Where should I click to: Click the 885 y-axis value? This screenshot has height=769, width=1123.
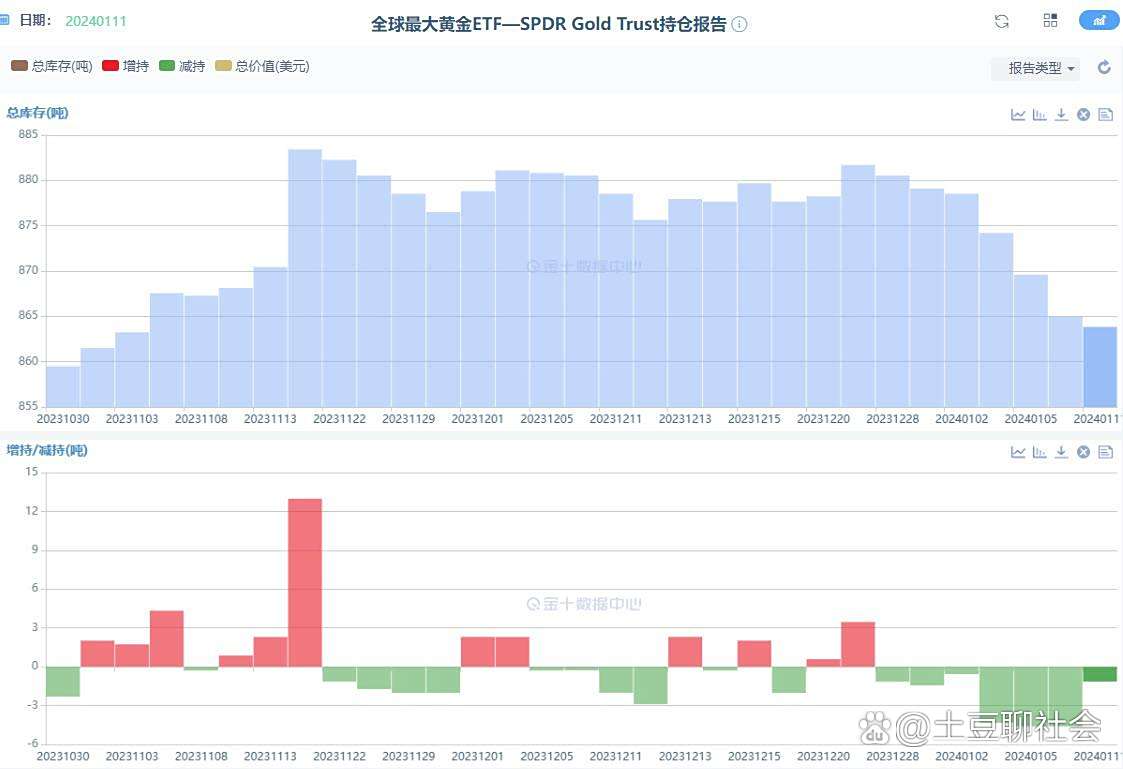[x=29, y=135]
